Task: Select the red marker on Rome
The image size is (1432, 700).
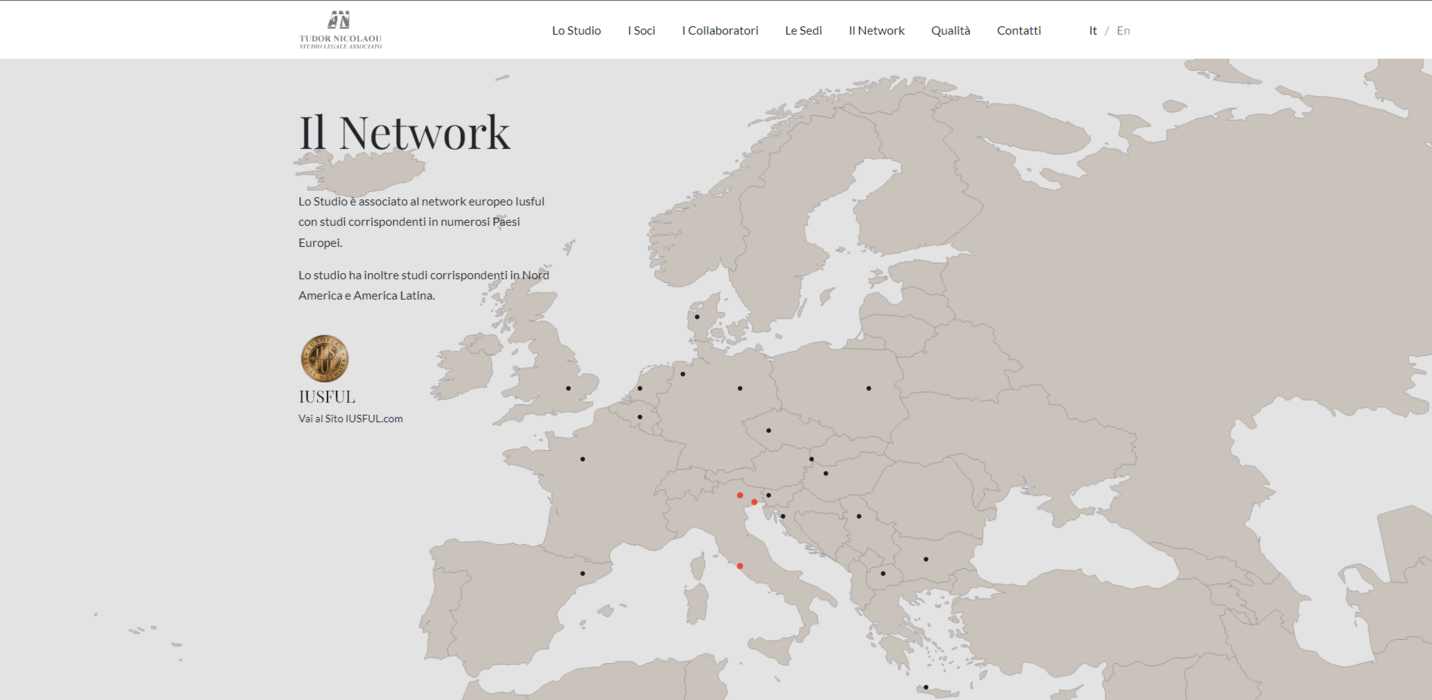Action: [740, 566]
